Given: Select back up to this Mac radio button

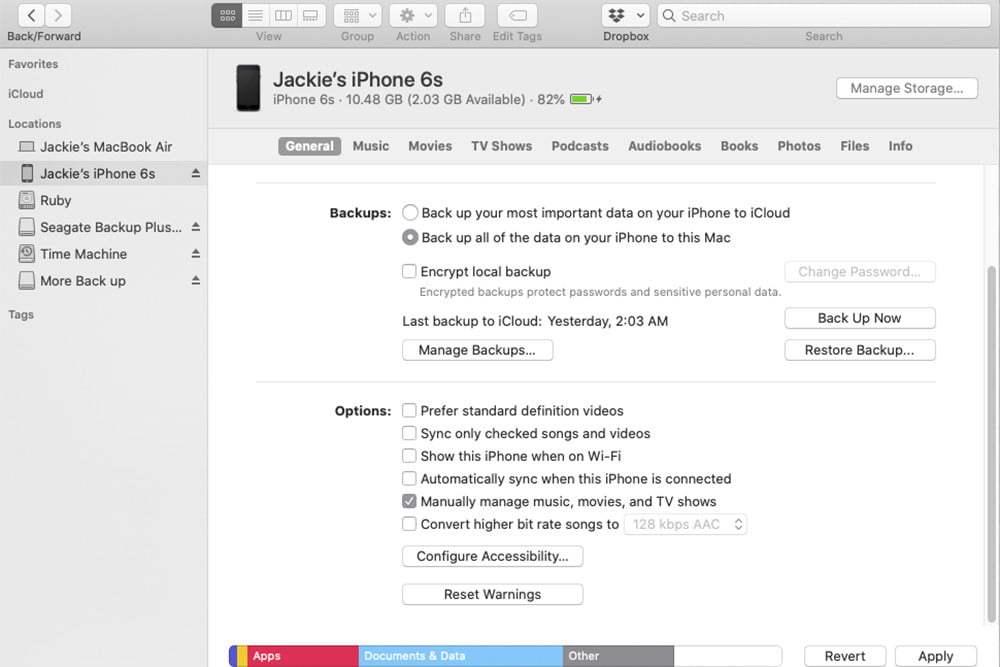Looking at the screenshot, I should pos(410,237).
